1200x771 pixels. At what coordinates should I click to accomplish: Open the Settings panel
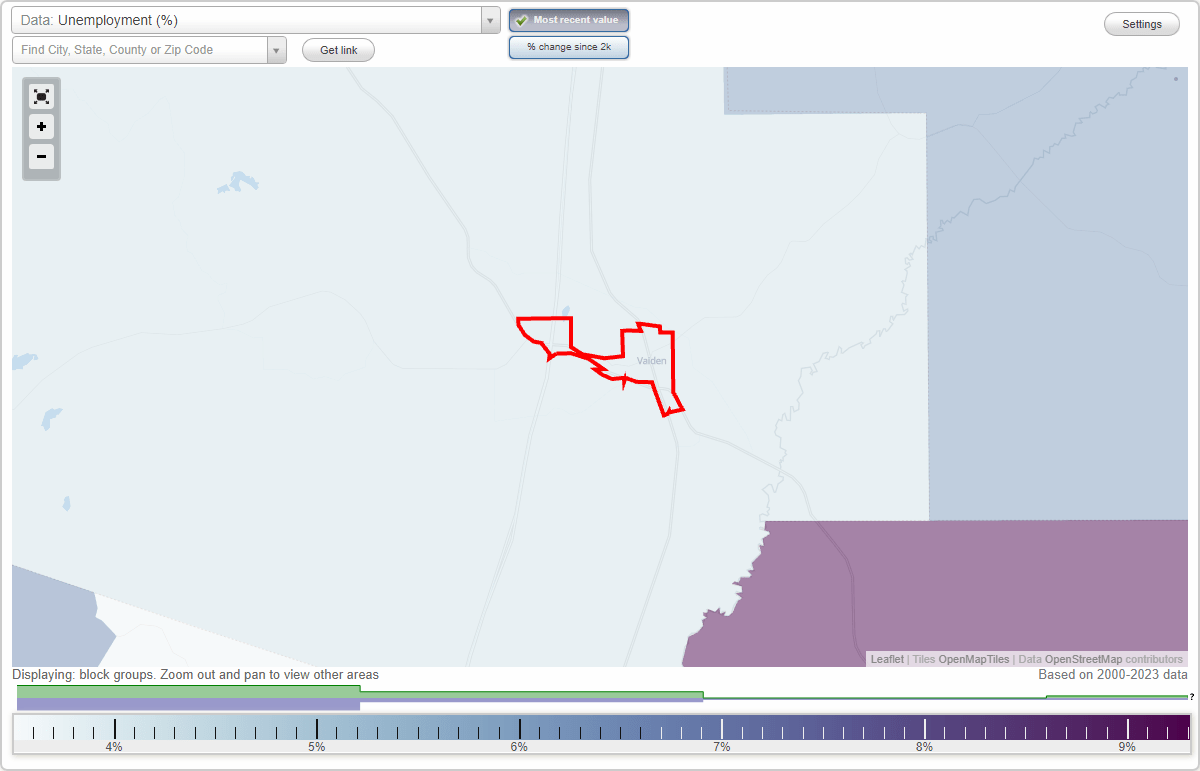pos(1141,23)
